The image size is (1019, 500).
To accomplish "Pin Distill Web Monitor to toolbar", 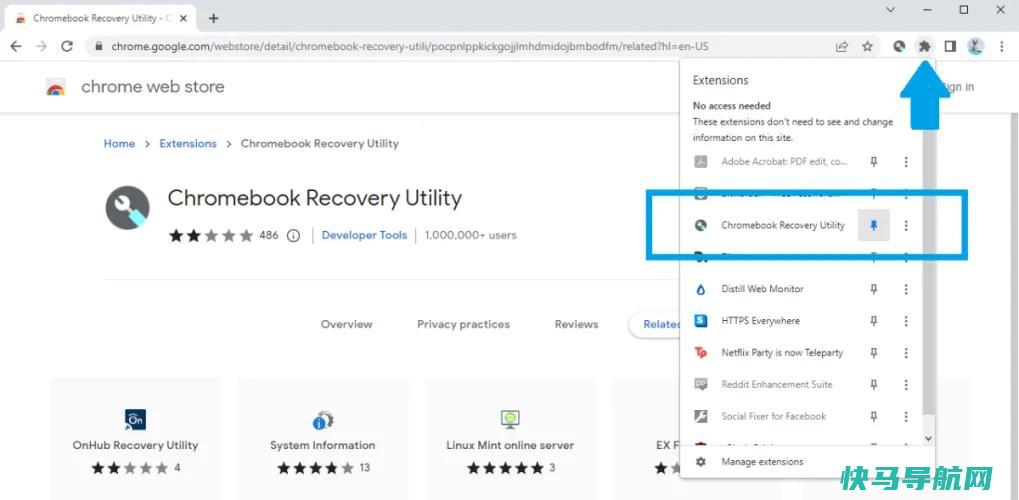I will [x=874, y=289].
